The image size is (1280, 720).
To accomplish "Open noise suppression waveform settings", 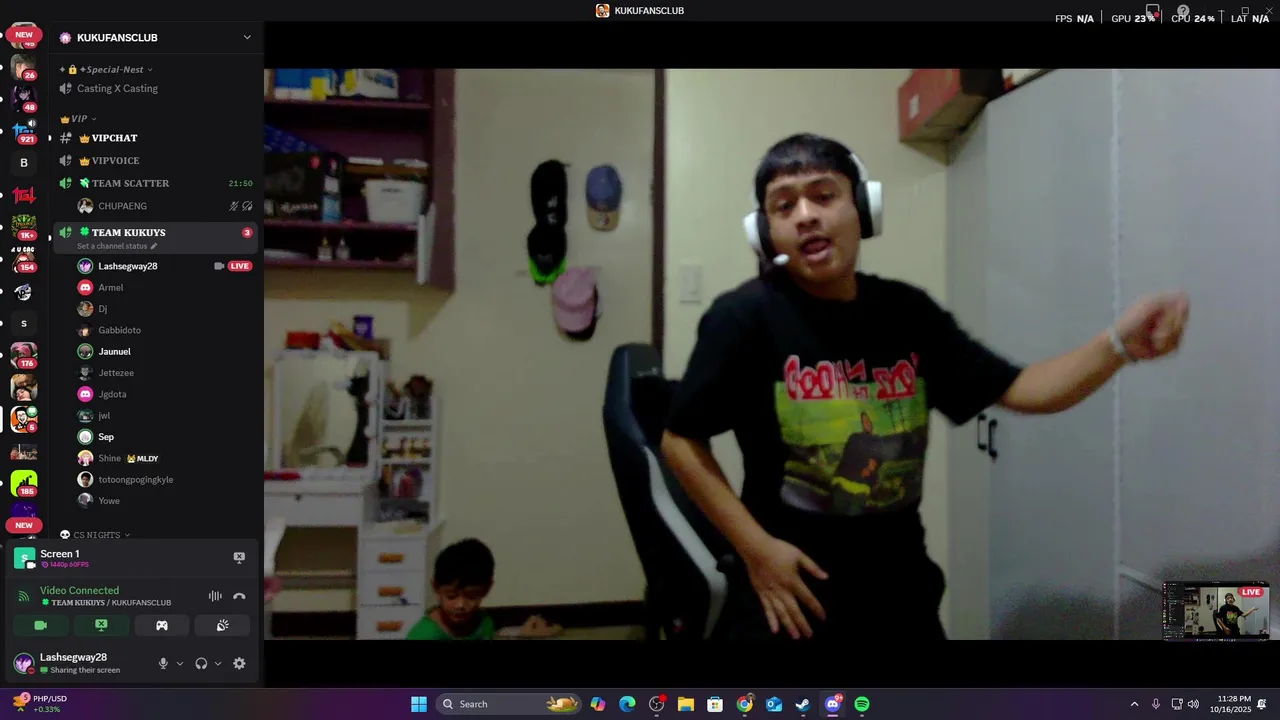I will tap(215, 596).
